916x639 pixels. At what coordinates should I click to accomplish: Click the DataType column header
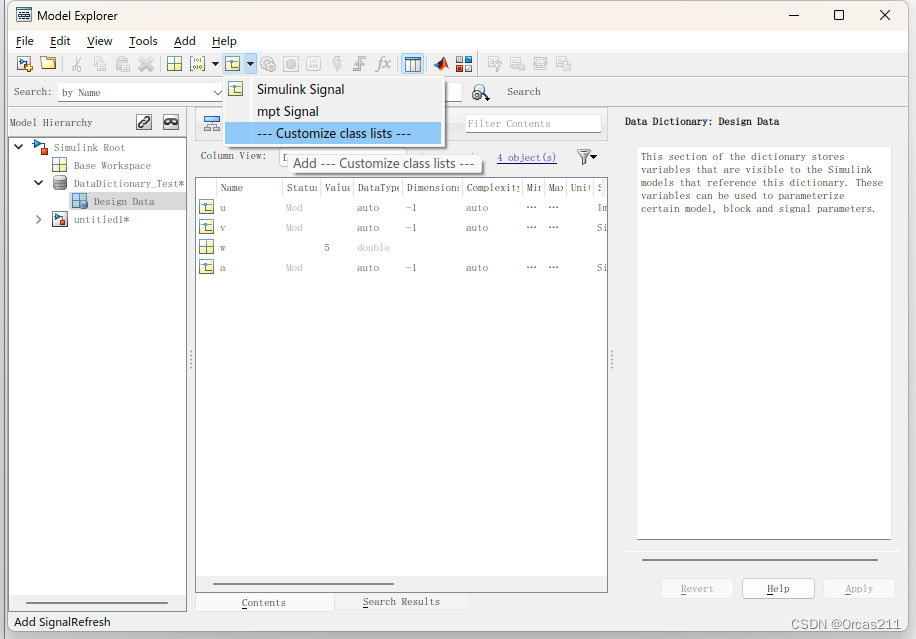pos(379,187)
